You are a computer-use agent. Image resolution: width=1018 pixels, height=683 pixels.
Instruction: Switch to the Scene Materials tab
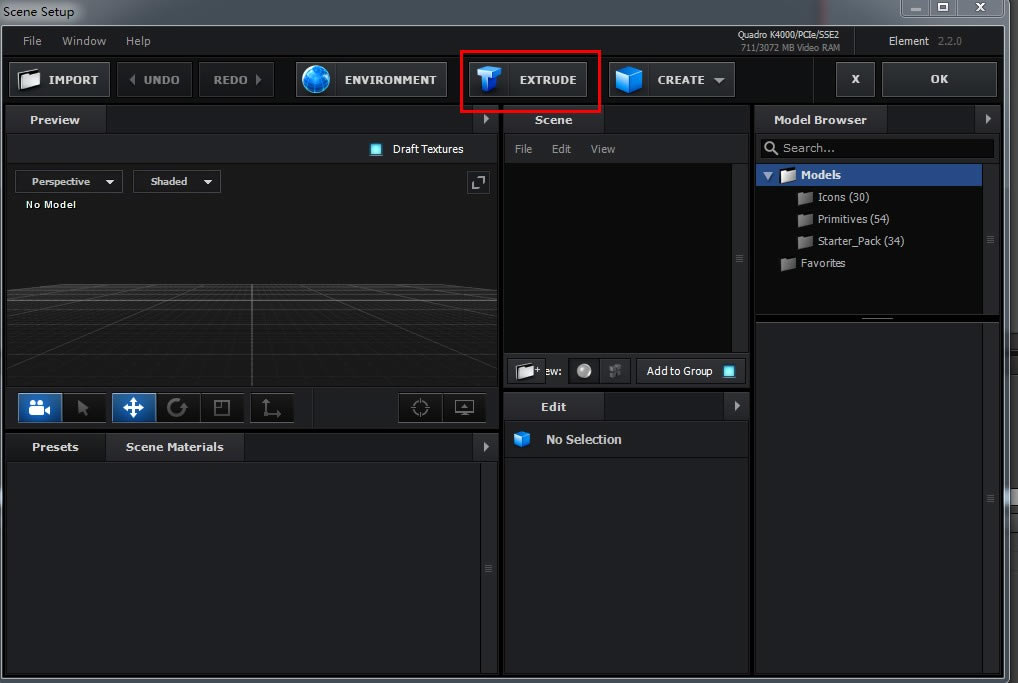point(174,447)
